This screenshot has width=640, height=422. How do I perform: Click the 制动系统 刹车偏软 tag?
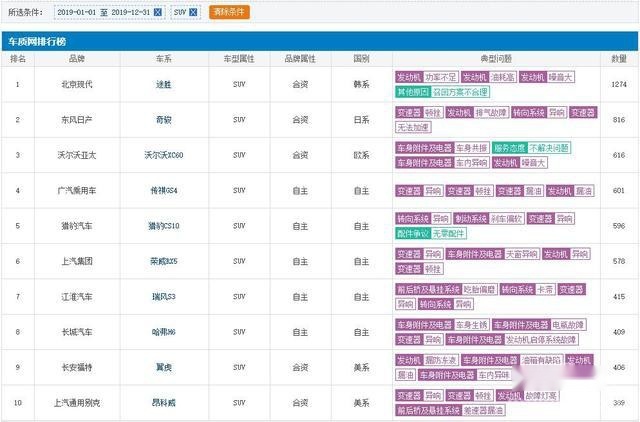coord(489,219)
